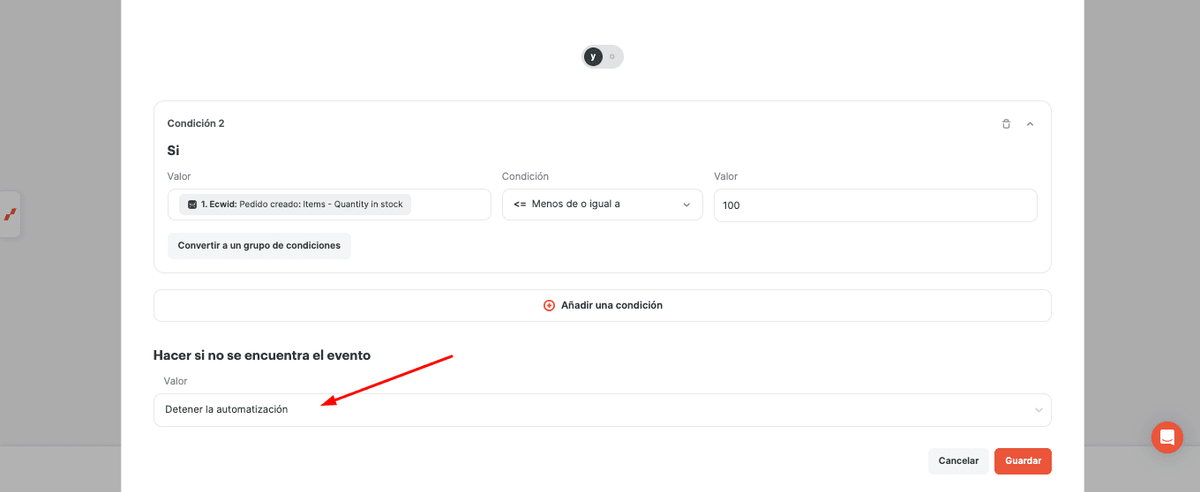The image size is (1200, 492).
Task: Toggle the y/o logic switch
Action: pyautogui.click(x=603, y=57)
